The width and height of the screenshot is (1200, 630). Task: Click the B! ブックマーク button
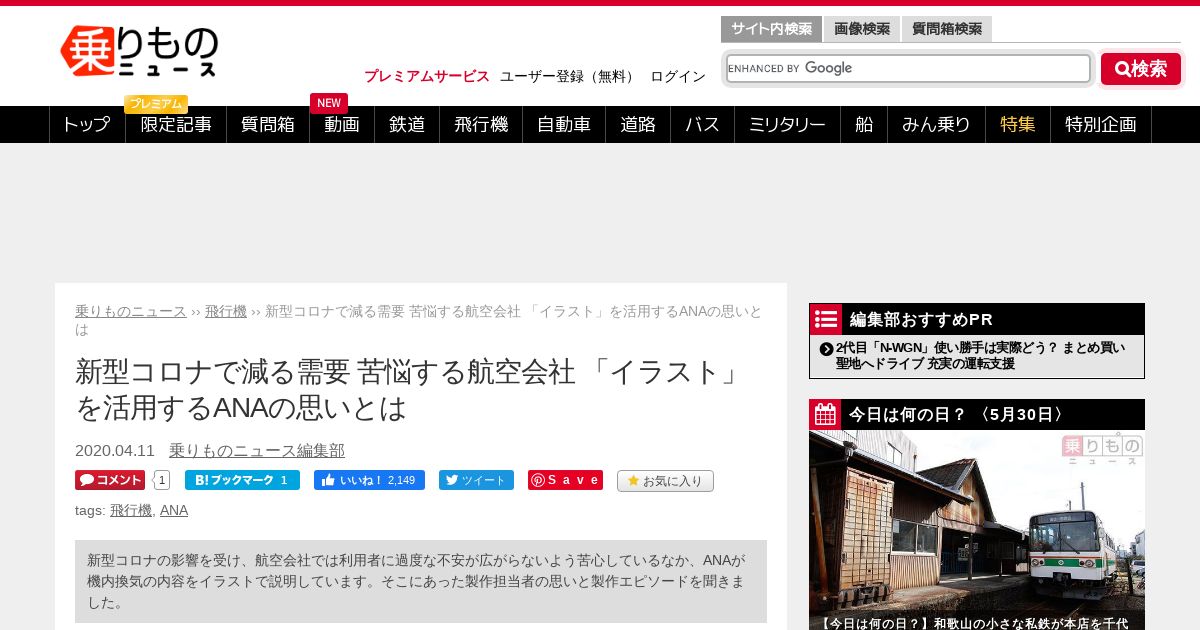tap(242, 480)
